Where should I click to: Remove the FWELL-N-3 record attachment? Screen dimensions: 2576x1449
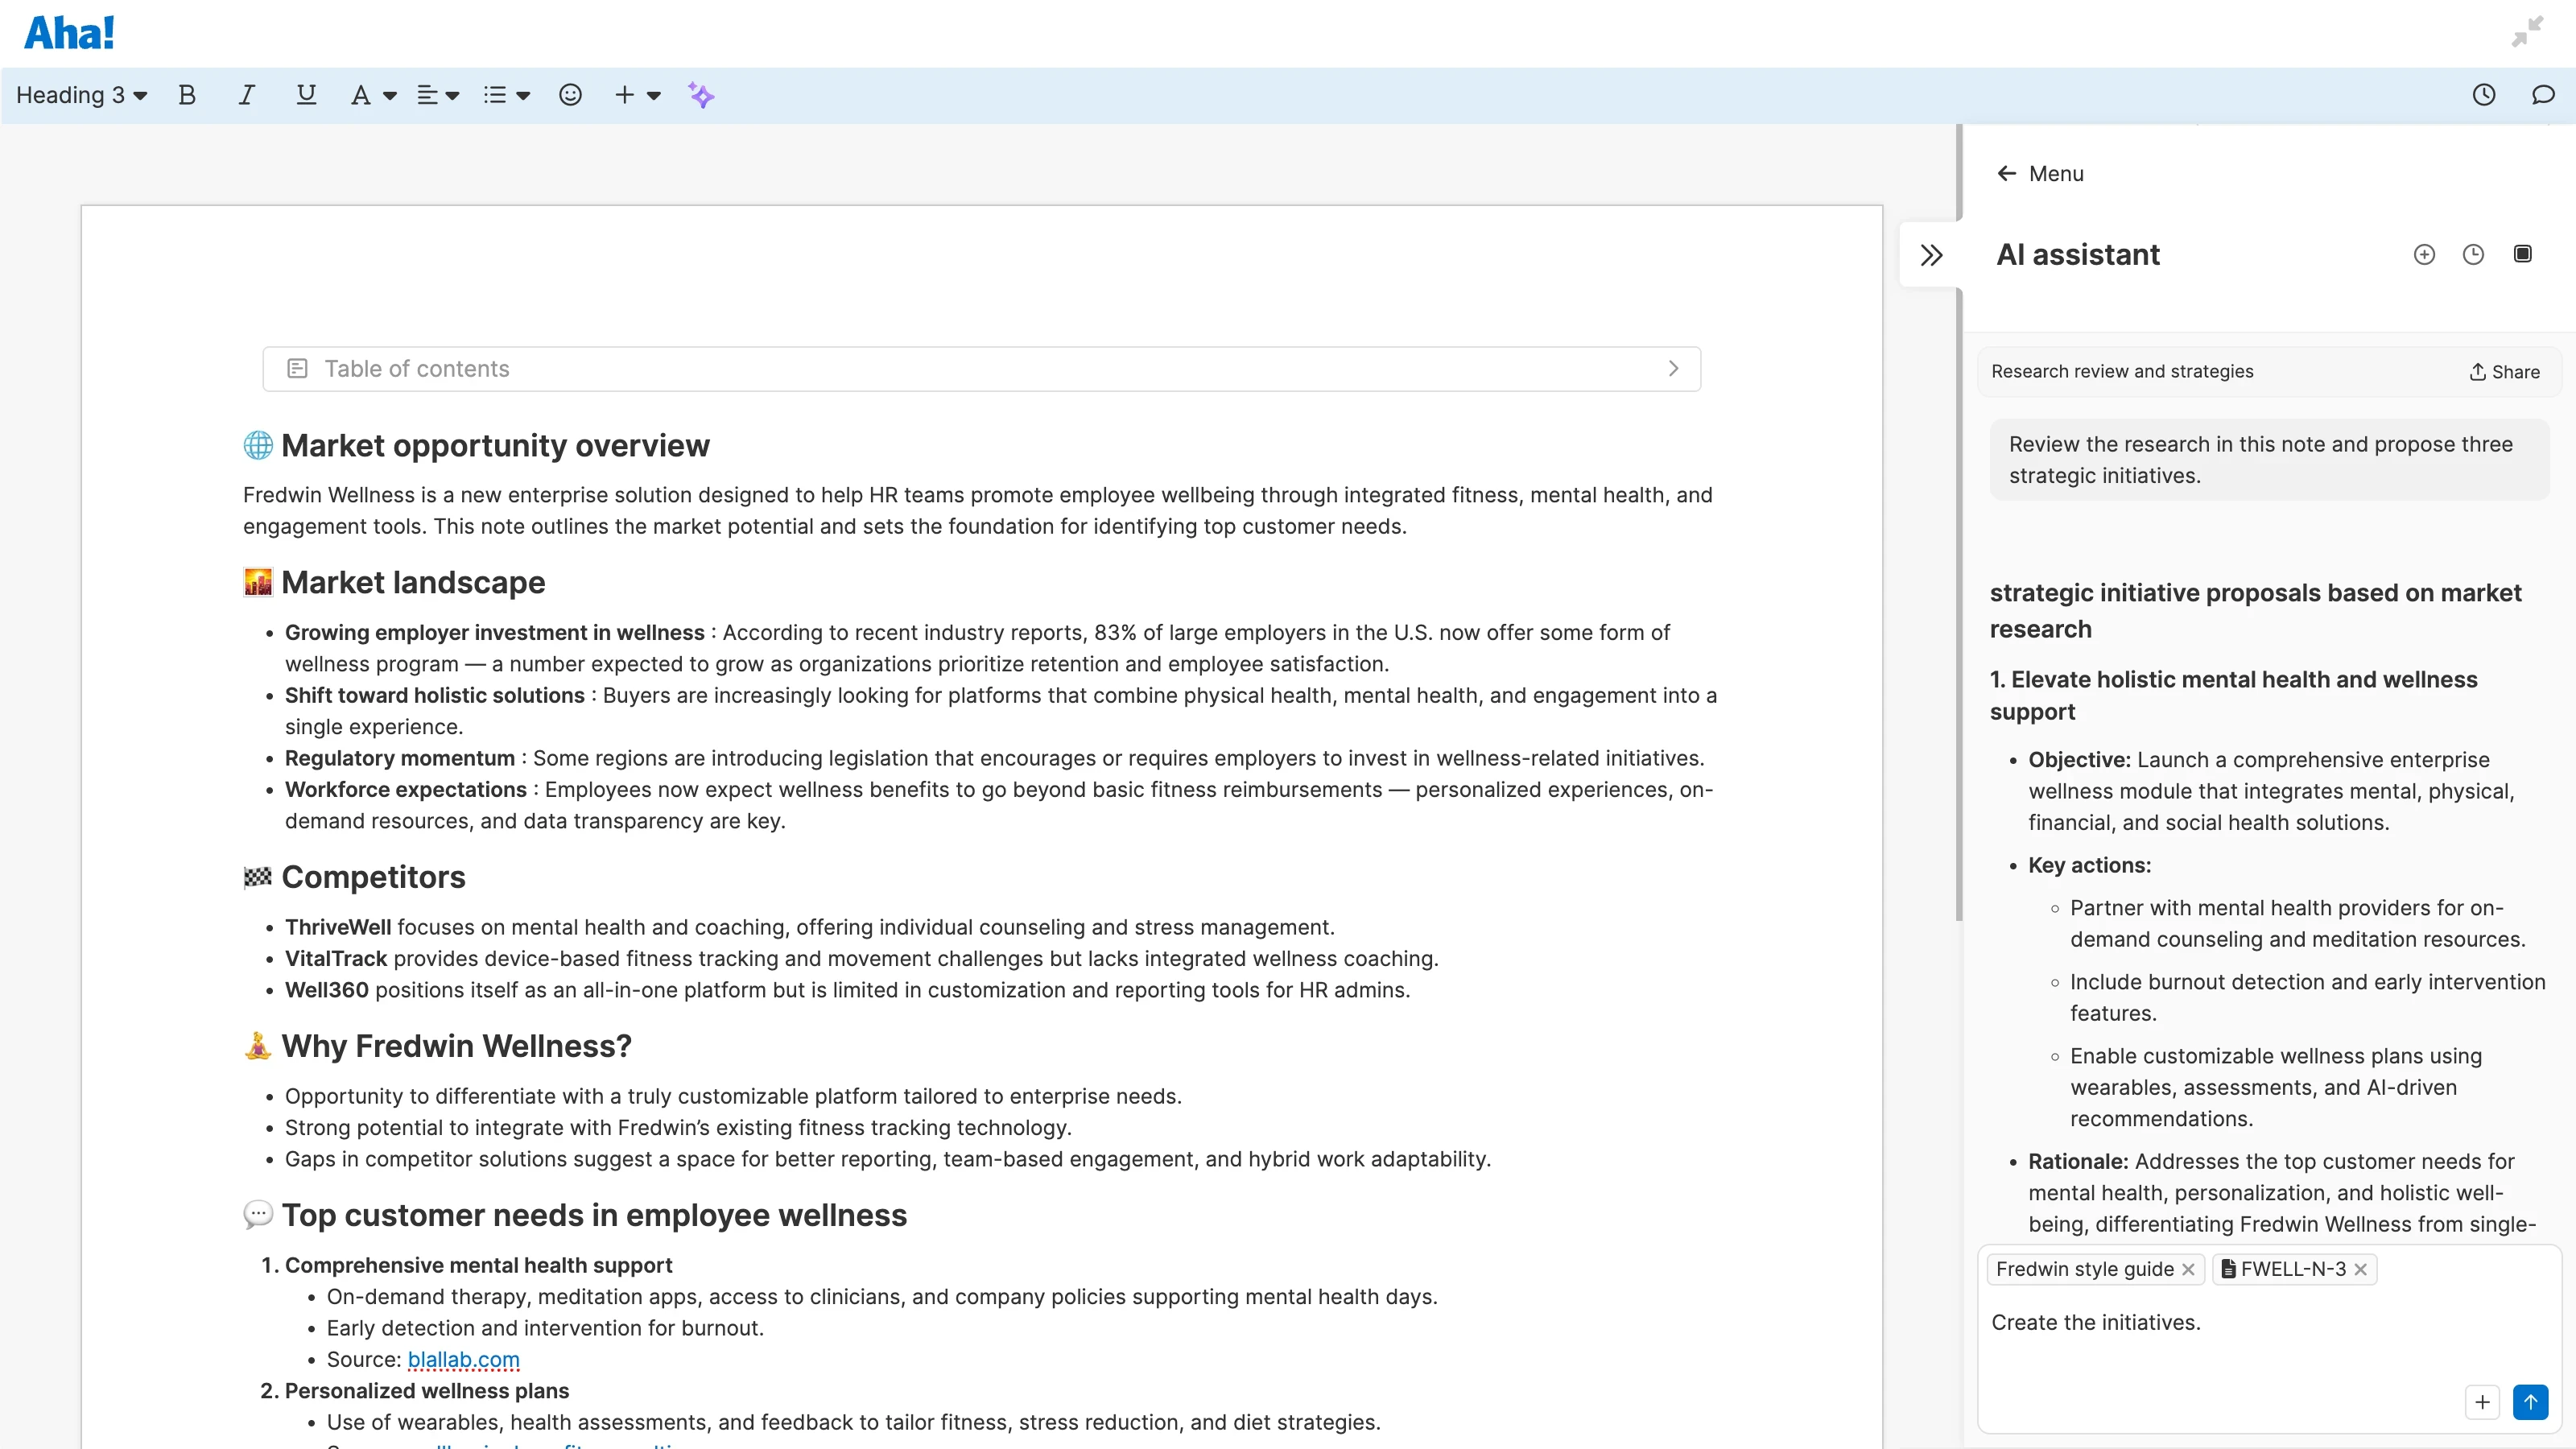coord(2361,1269)
